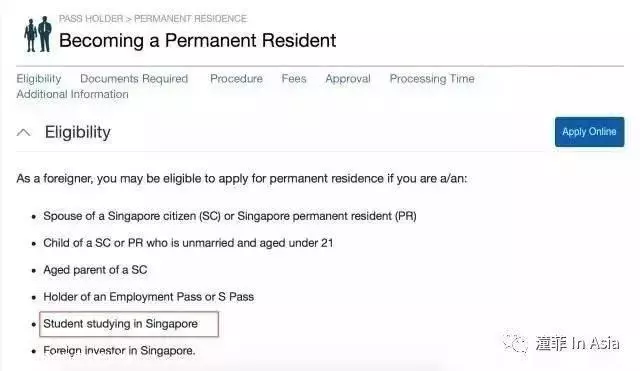Open Additional Information link
This screenshot has height=371, width=640.
click(x=72, y=94)
